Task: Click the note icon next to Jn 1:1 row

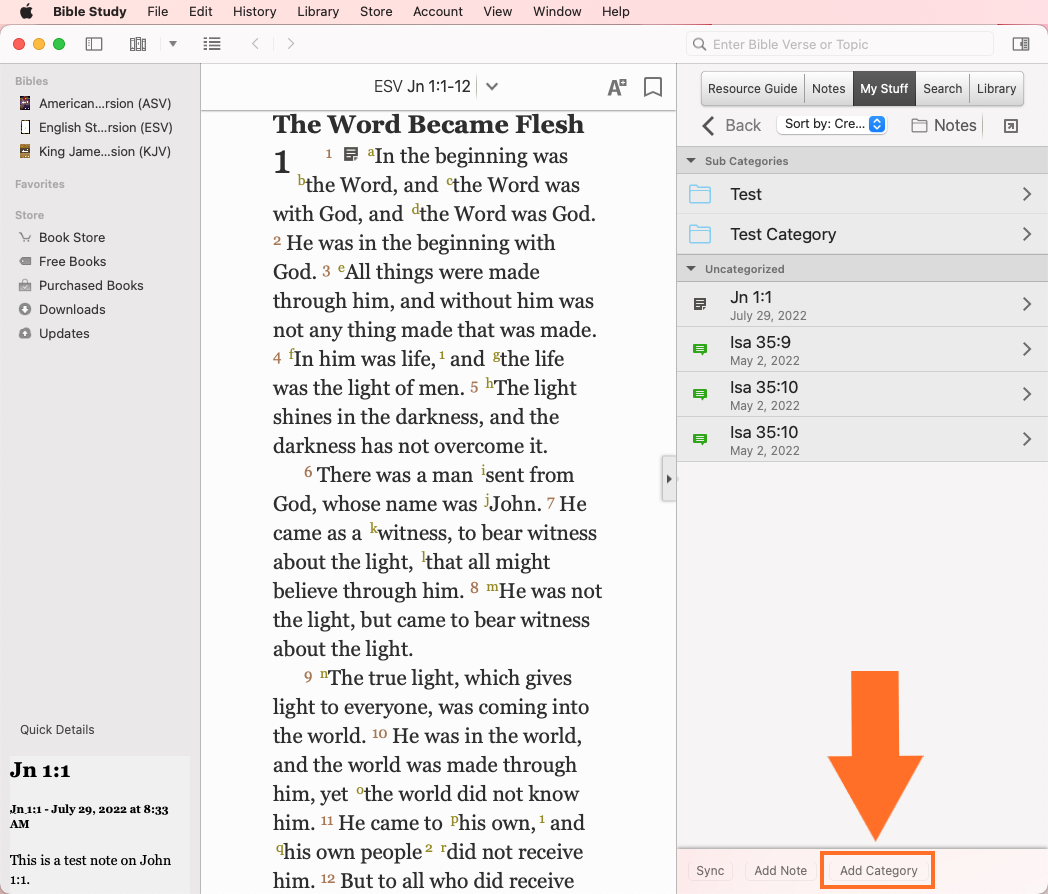Action: click(700, 304)
